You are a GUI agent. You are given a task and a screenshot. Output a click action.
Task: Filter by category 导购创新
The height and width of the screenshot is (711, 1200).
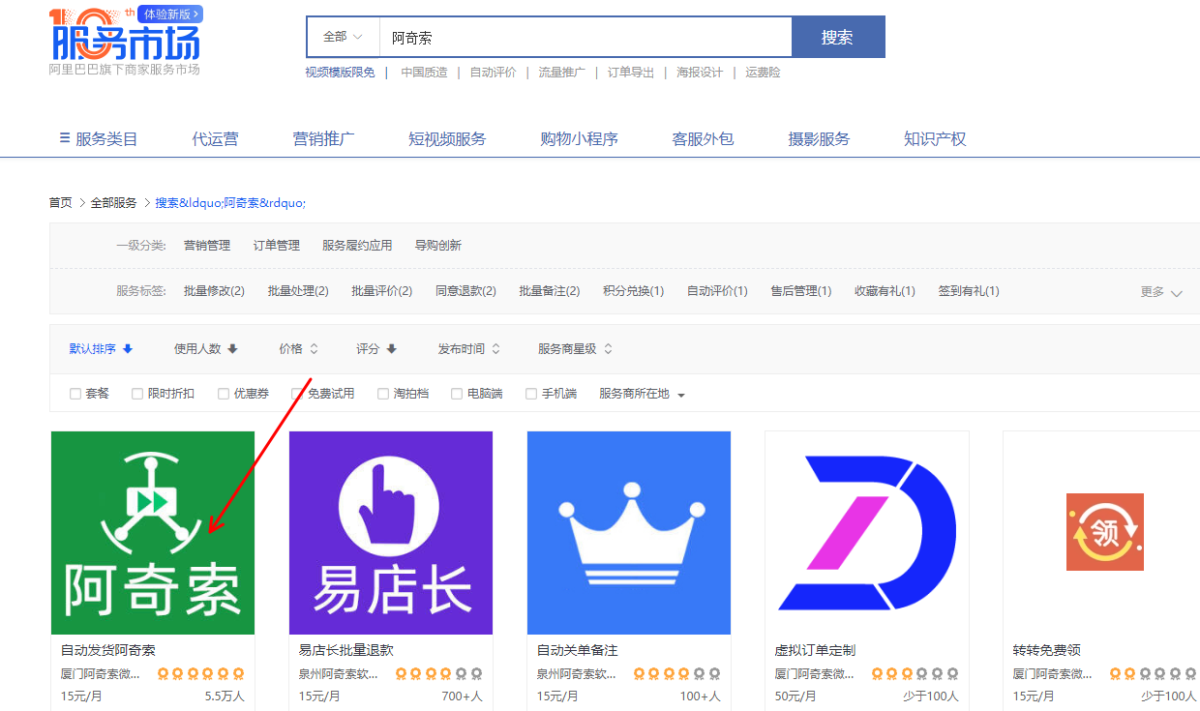[438, 245]
